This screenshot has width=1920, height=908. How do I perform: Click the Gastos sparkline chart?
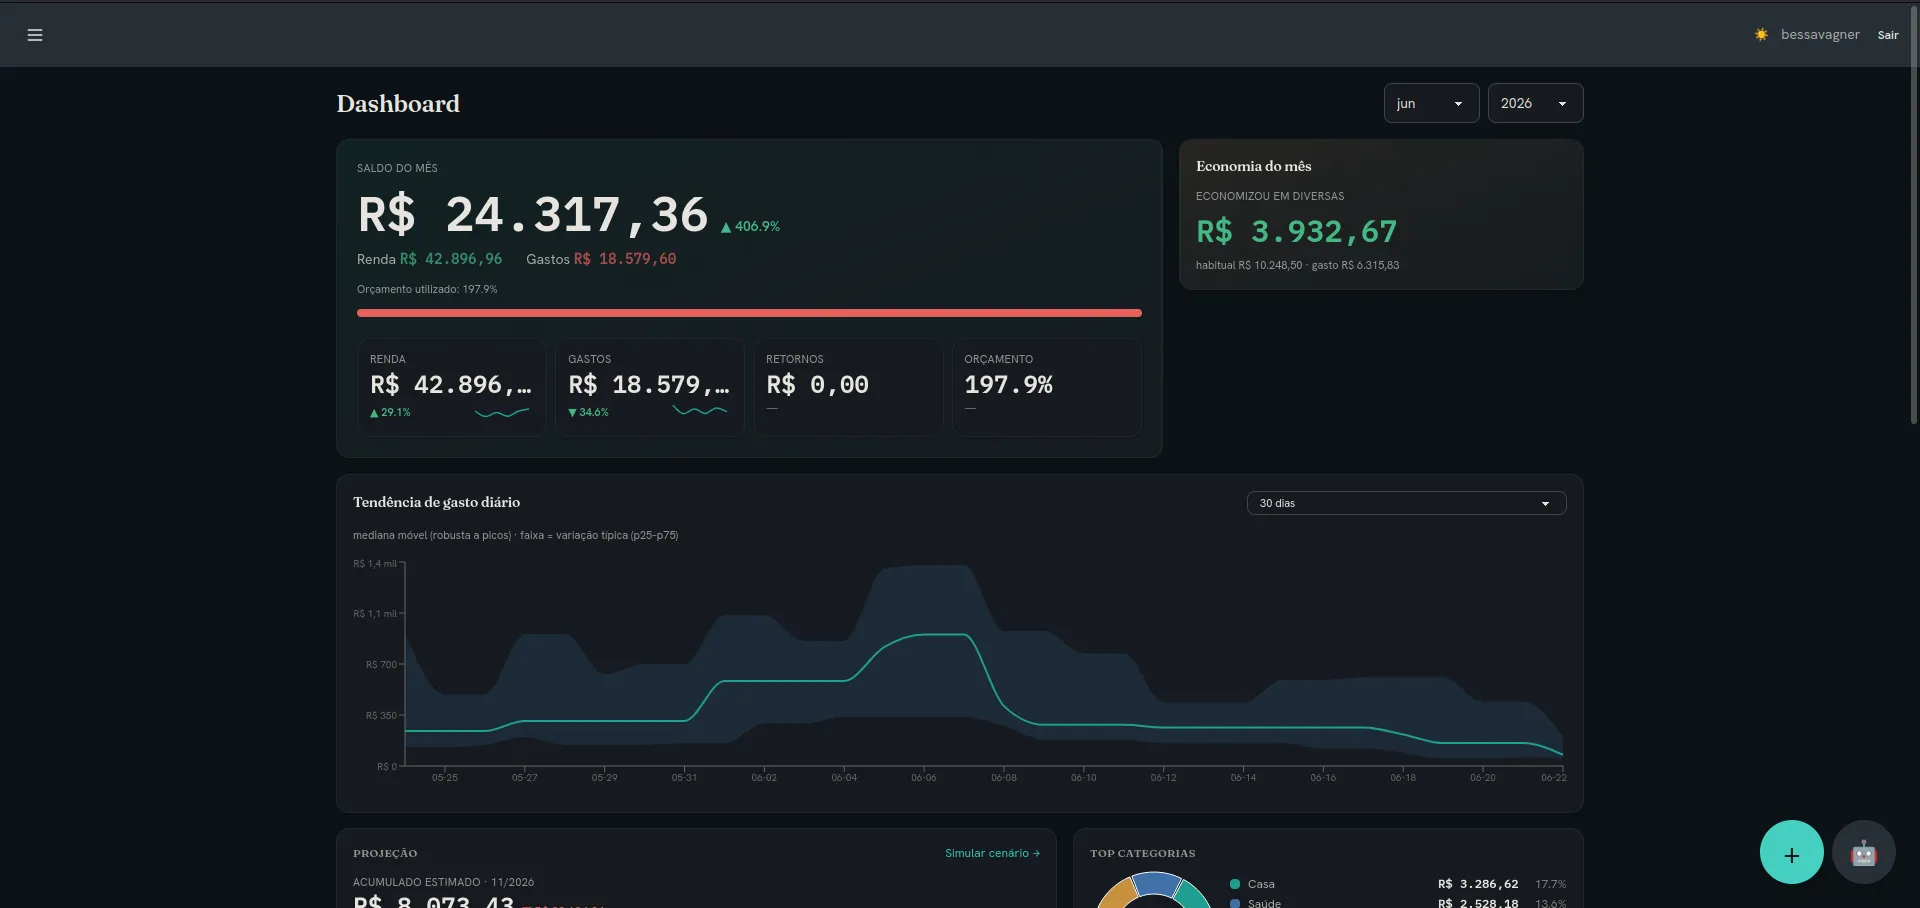700,411
